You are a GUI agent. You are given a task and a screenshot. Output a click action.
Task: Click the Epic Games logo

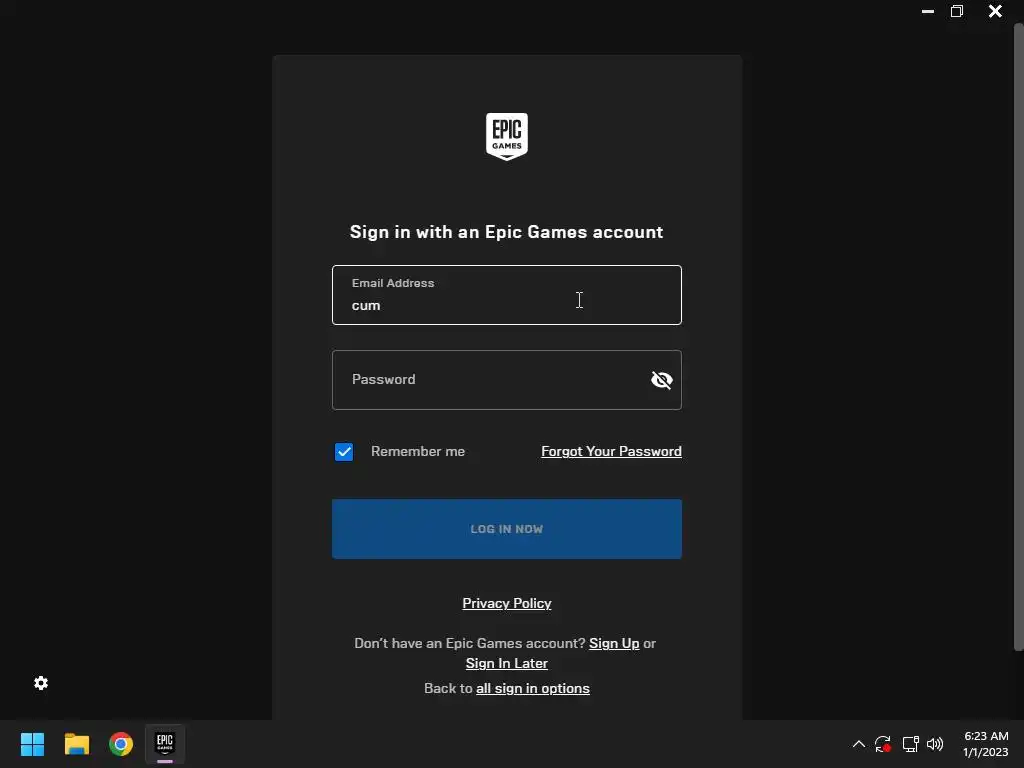point(506,136)
